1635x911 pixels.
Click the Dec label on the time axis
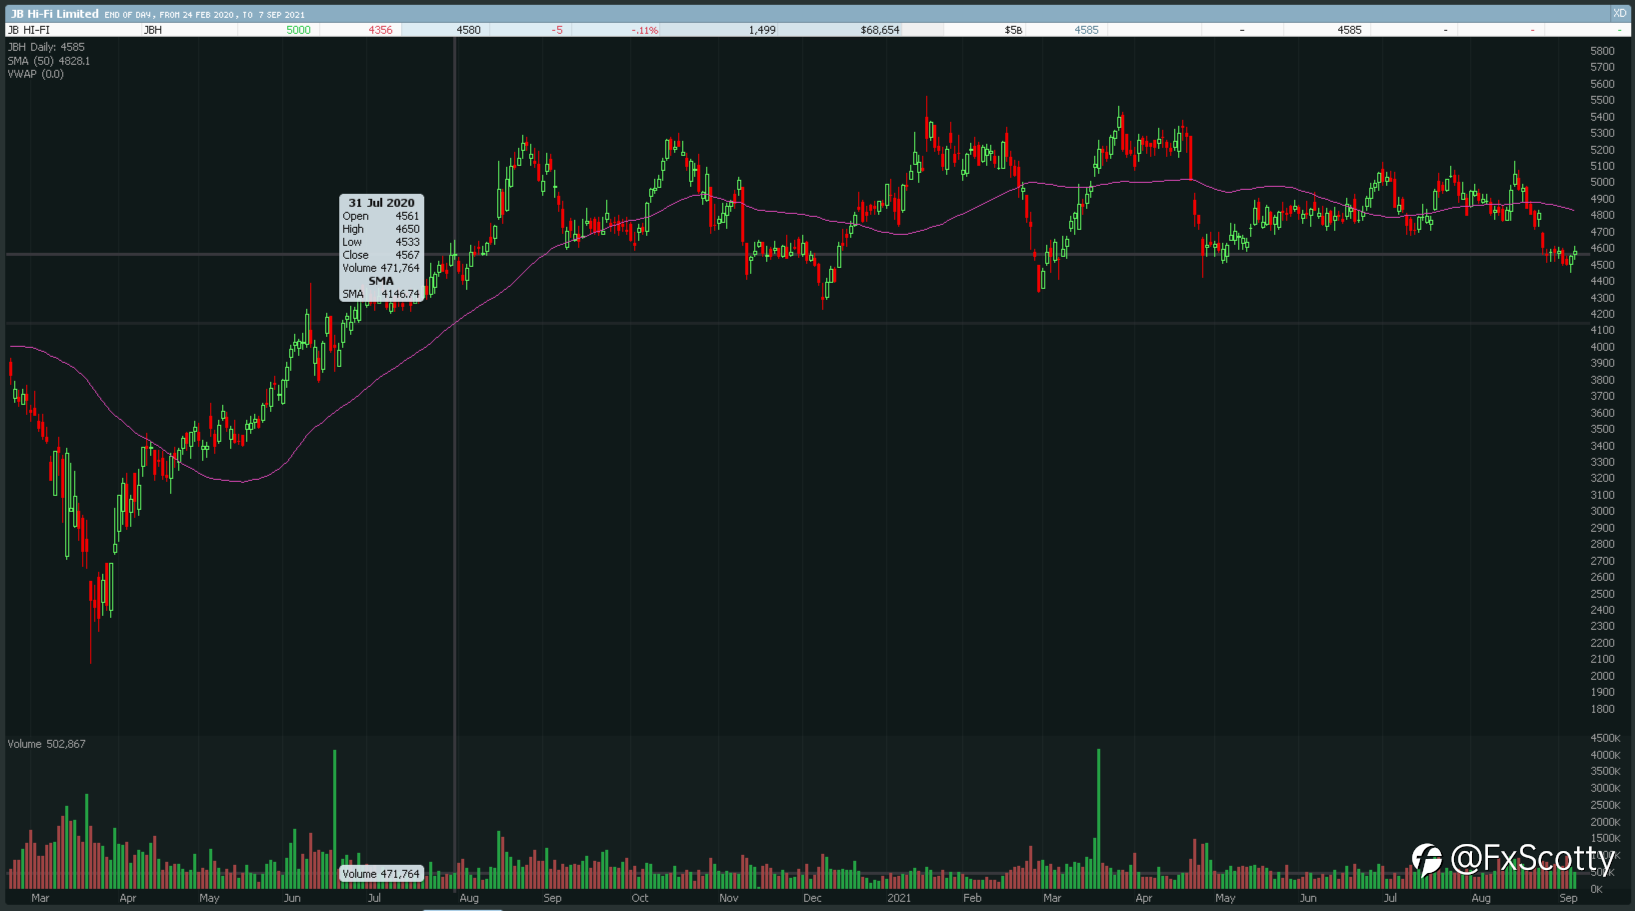tap(812, 898)
